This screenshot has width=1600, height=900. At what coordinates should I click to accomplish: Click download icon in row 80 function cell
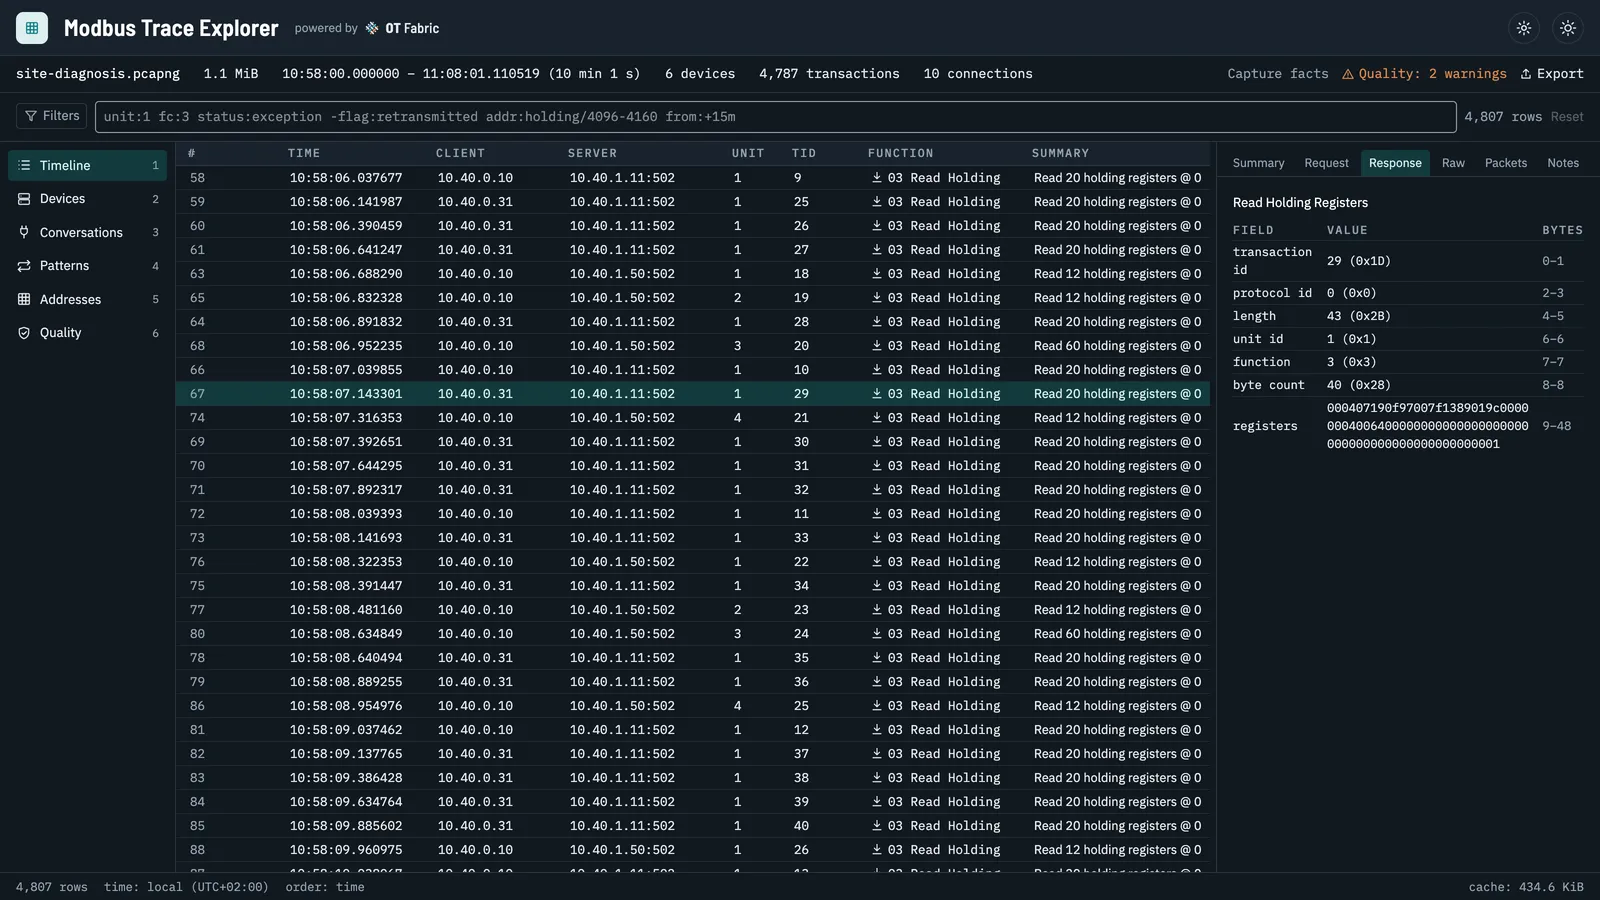tap(877, 634)
